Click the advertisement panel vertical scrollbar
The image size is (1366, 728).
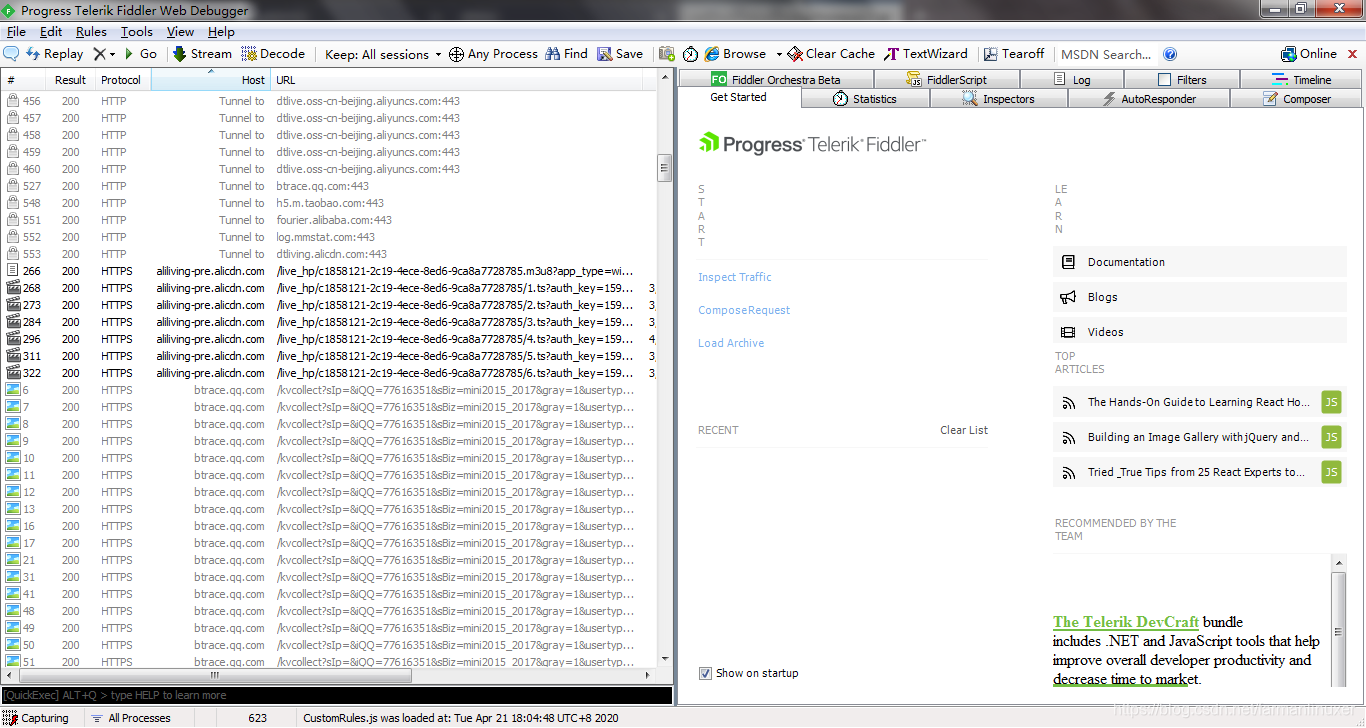(x=1338, y=629)
